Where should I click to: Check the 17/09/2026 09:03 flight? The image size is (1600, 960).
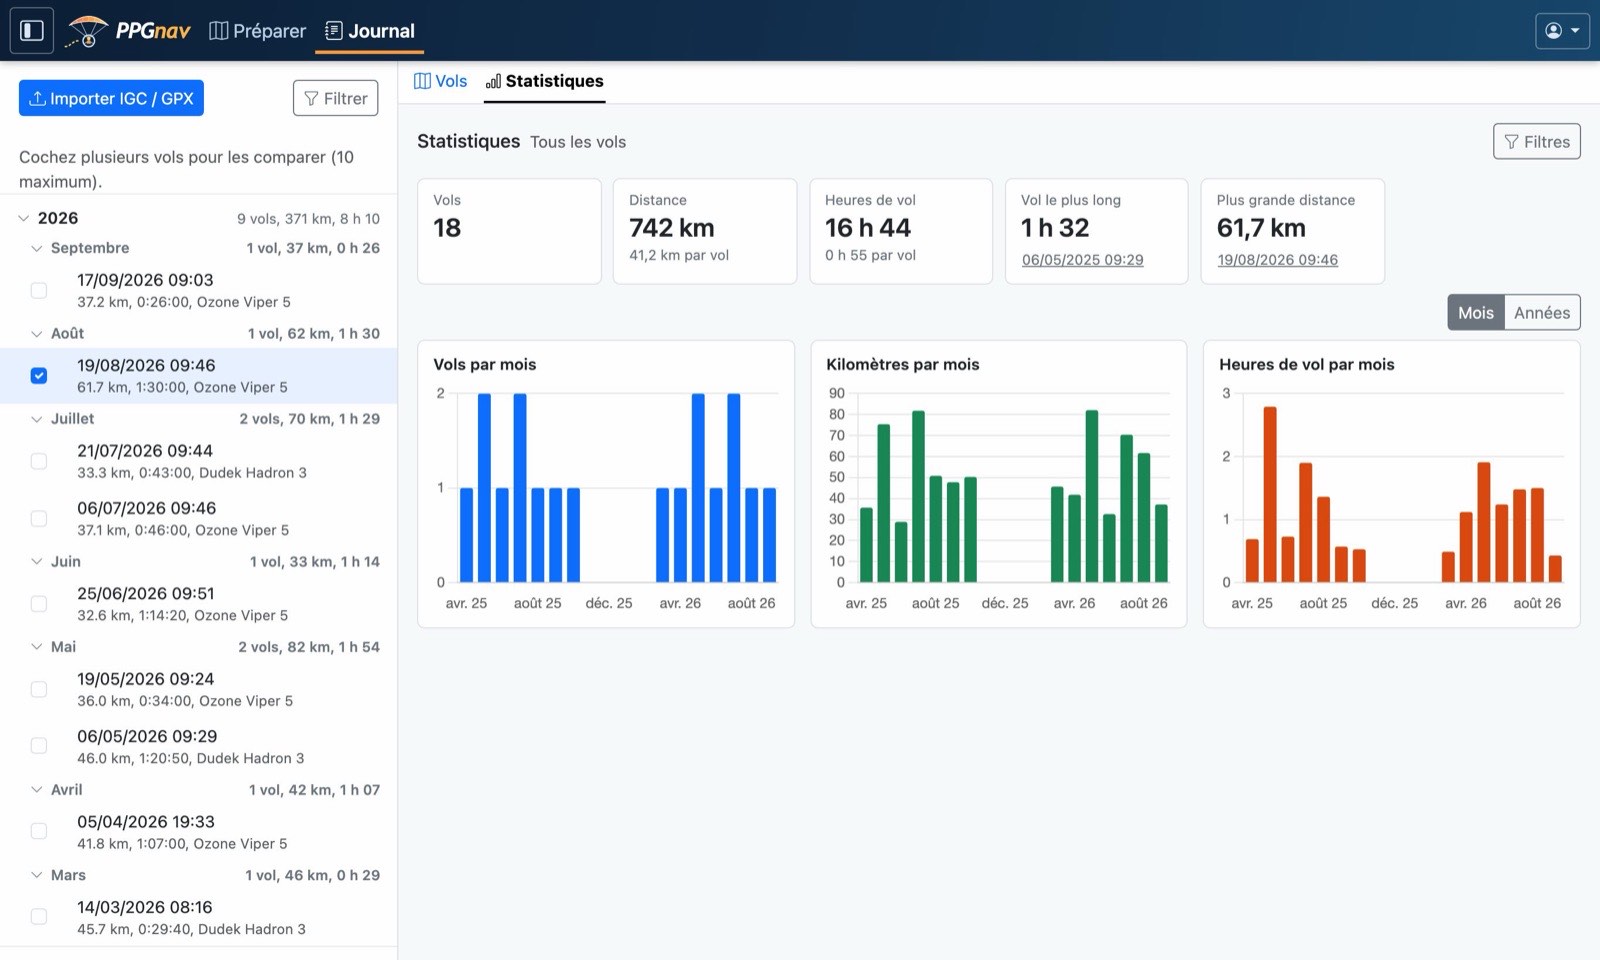click(x=39, y=290)
